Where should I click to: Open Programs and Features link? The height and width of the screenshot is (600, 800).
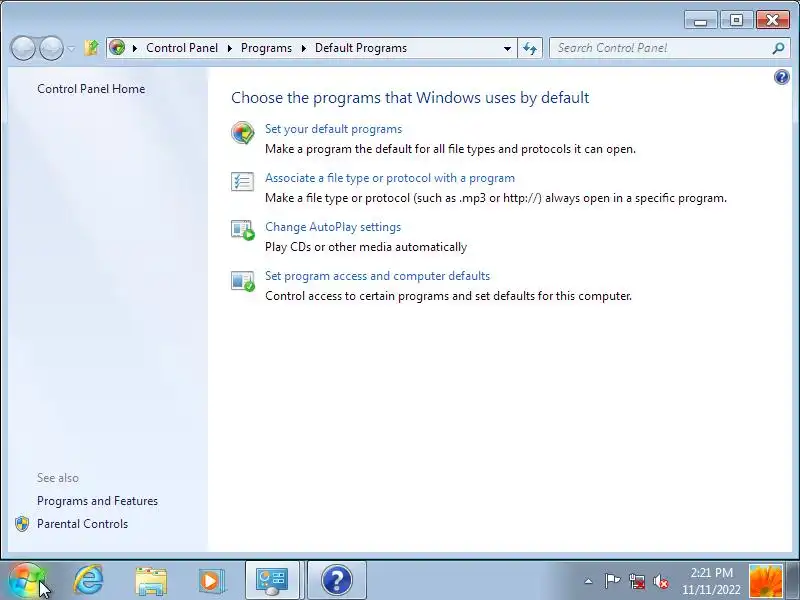(x=97, y=501)
